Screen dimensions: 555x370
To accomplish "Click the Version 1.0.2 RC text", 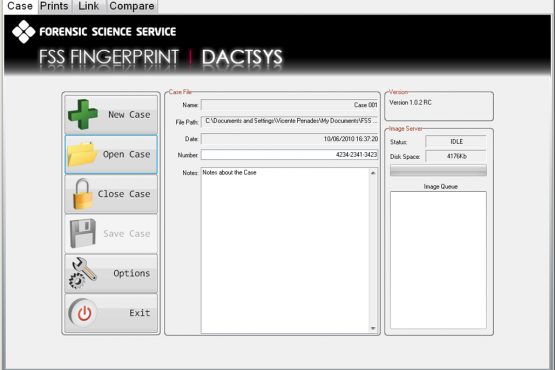I will point(410,103).
